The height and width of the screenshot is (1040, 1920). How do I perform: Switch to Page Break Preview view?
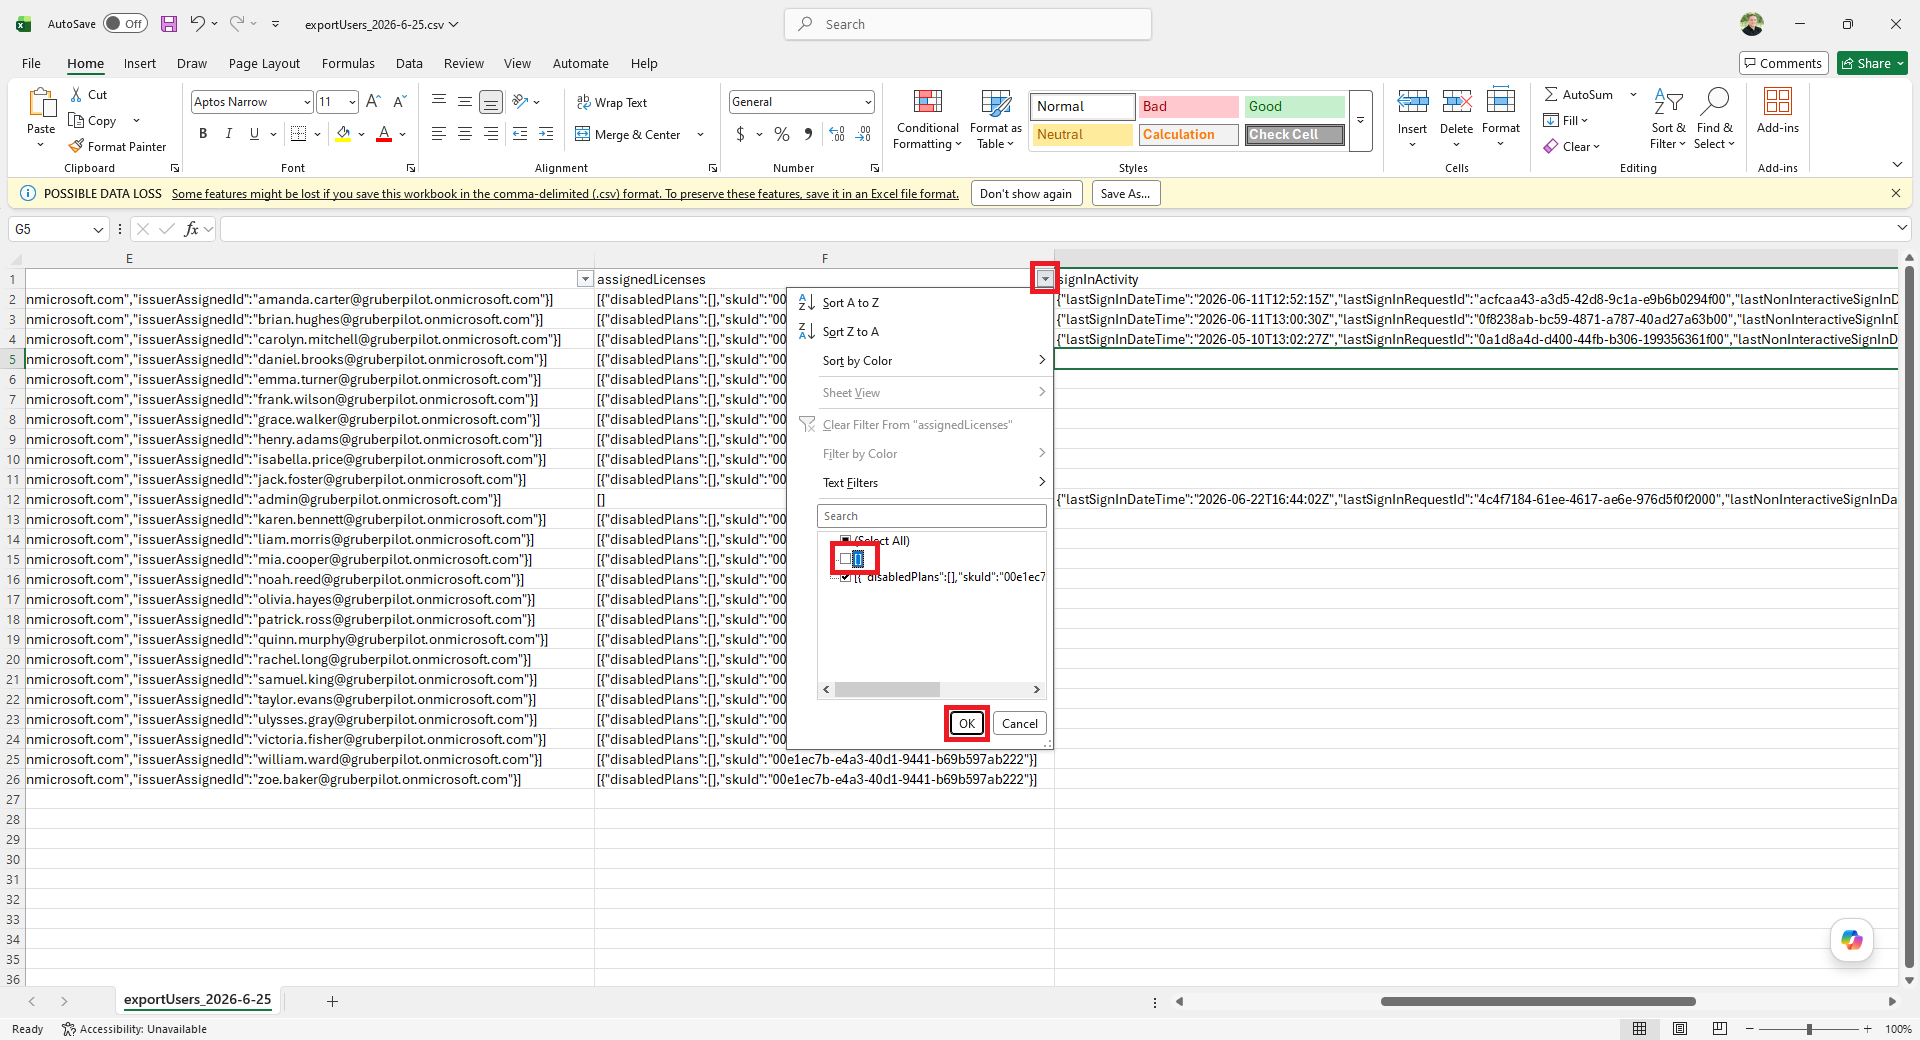(x=1719, y=1028)
